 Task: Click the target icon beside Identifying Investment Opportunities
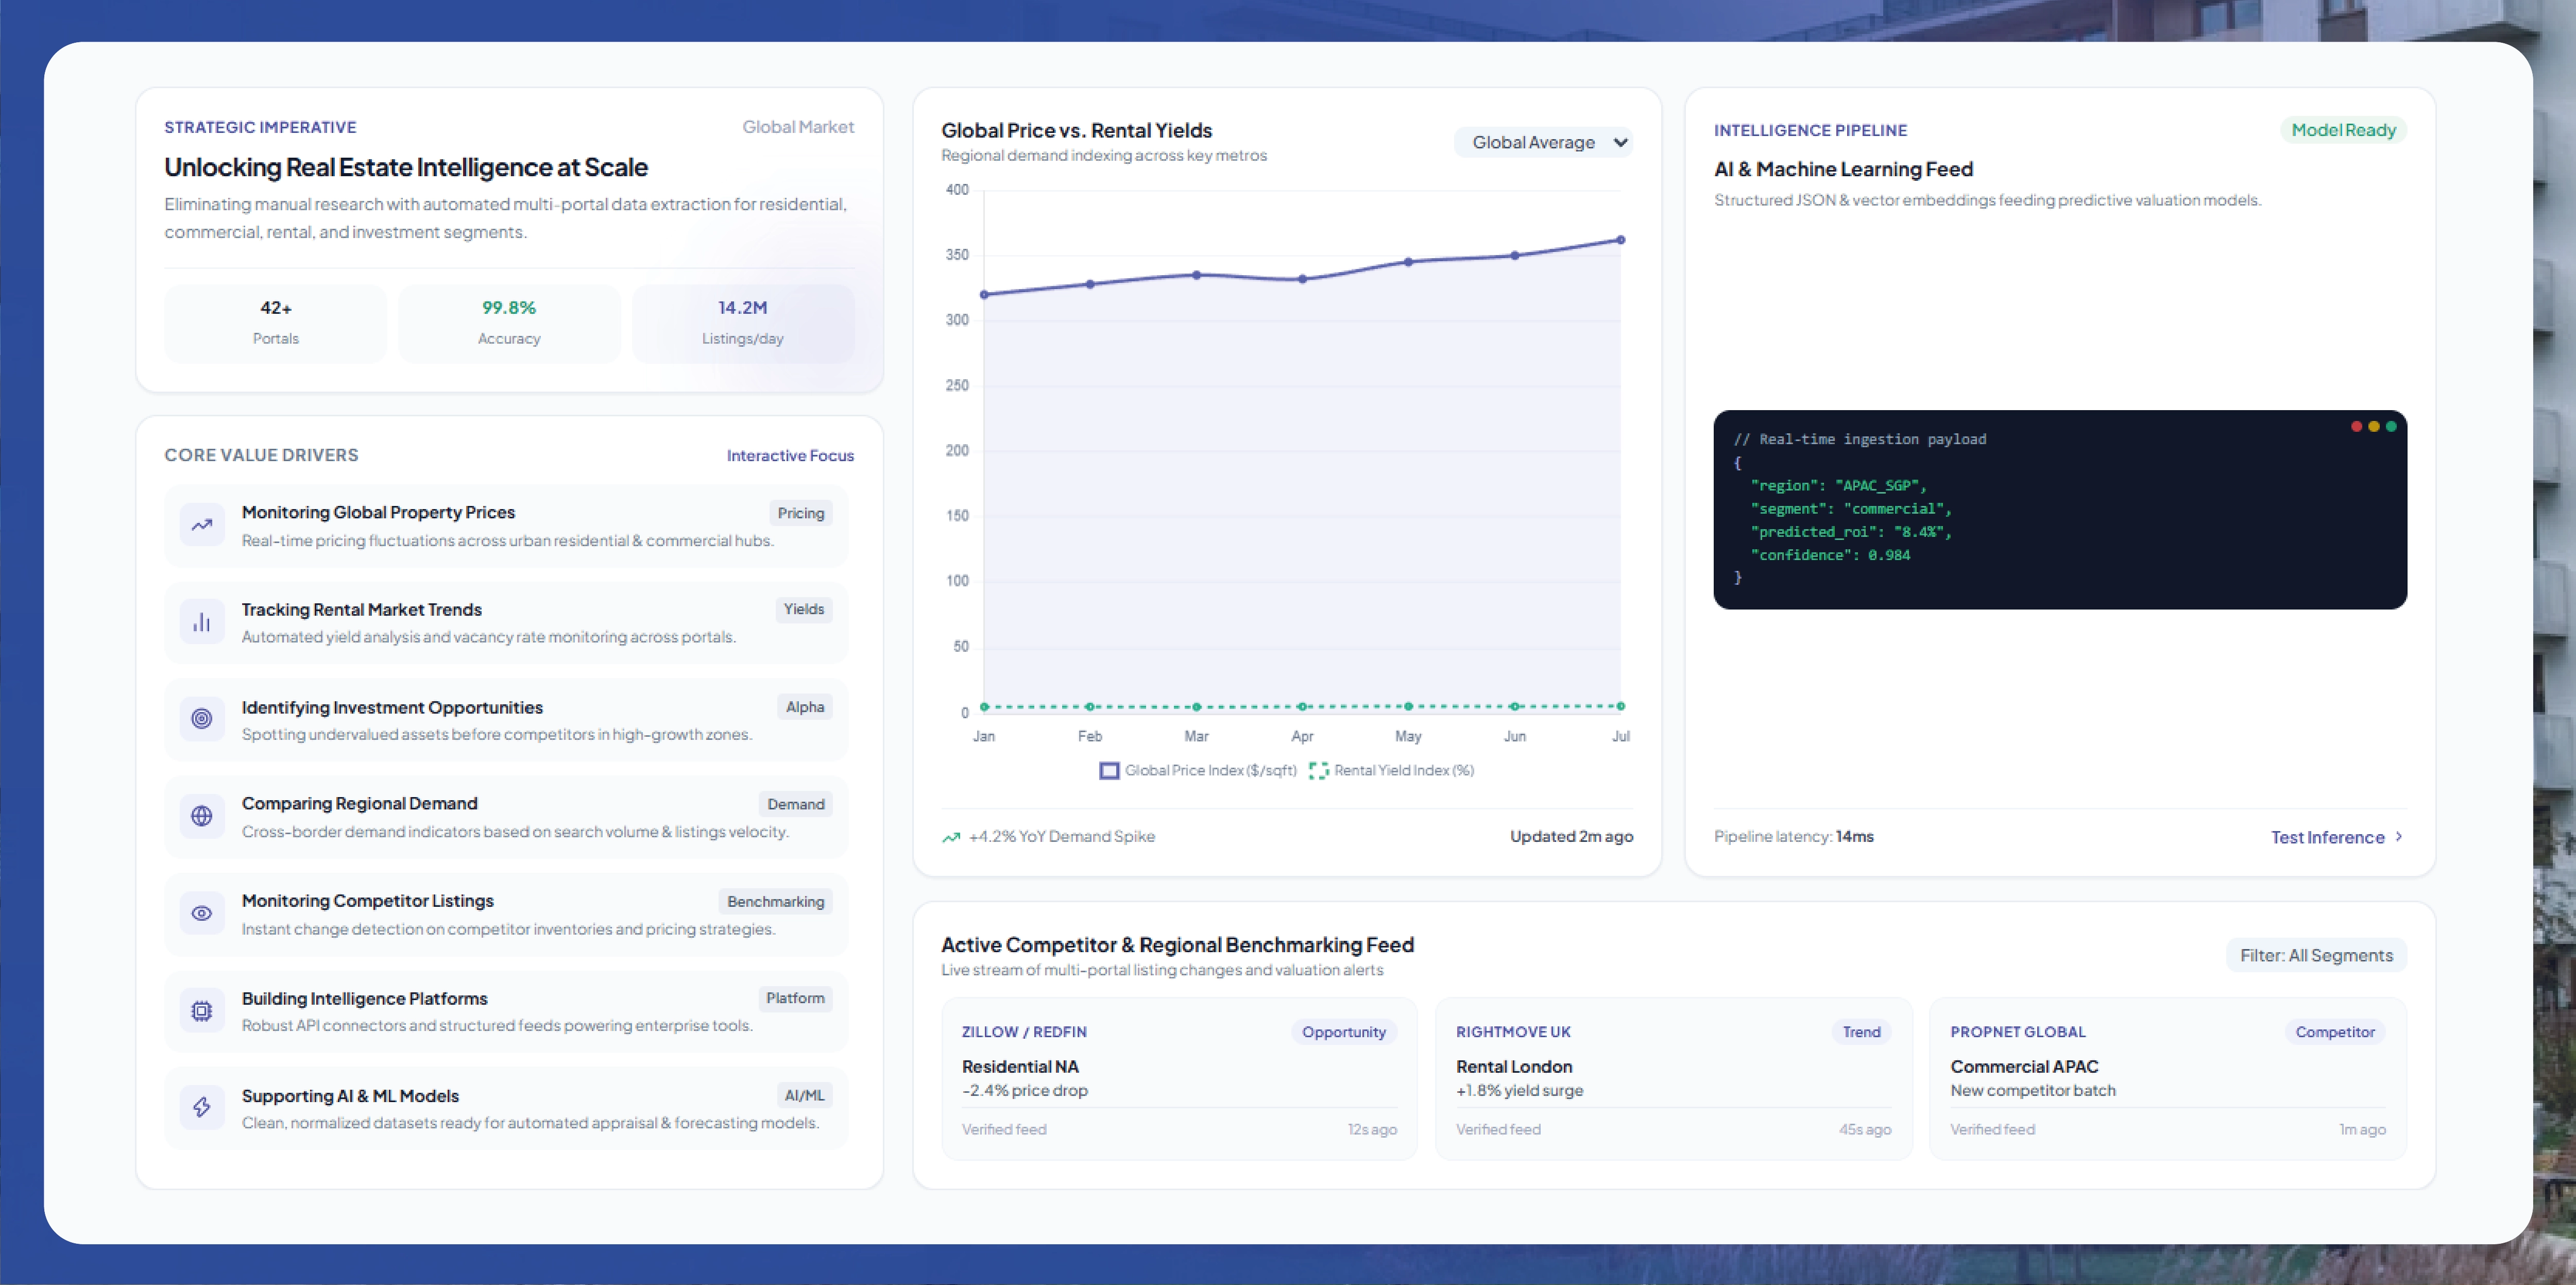pyautogui.click(x=202, y=719)
